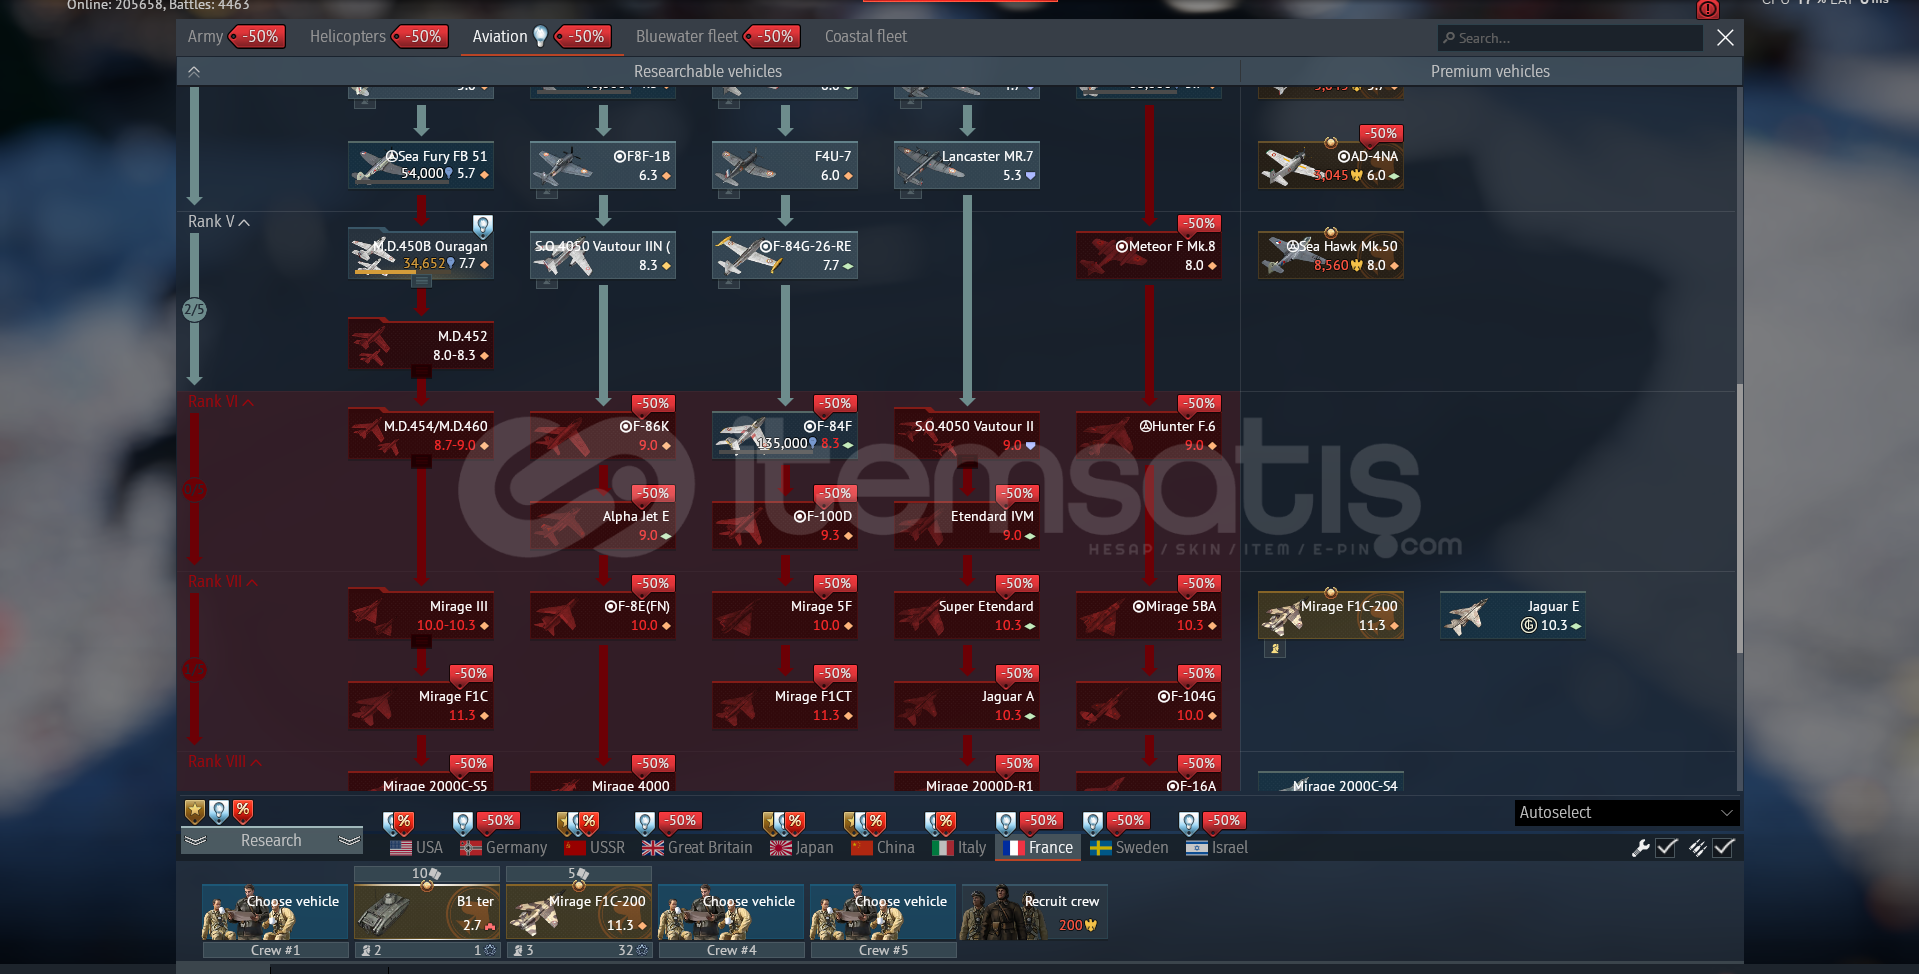Screen dimensions: 1919x974
Task: Select the Alpha Jet E card
Action: pos(603,525)
